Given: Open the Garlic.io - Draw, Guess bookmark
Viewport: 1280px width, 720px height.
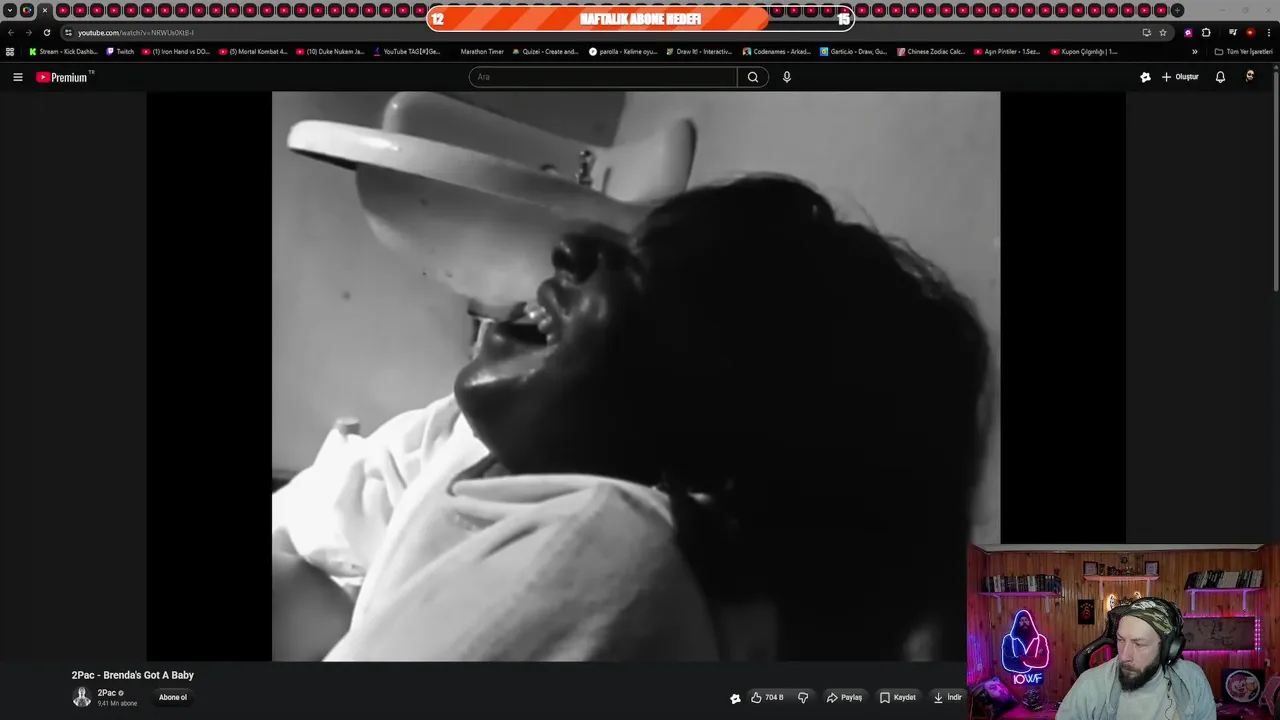Looking at the screenshot, I should [853, 52].
